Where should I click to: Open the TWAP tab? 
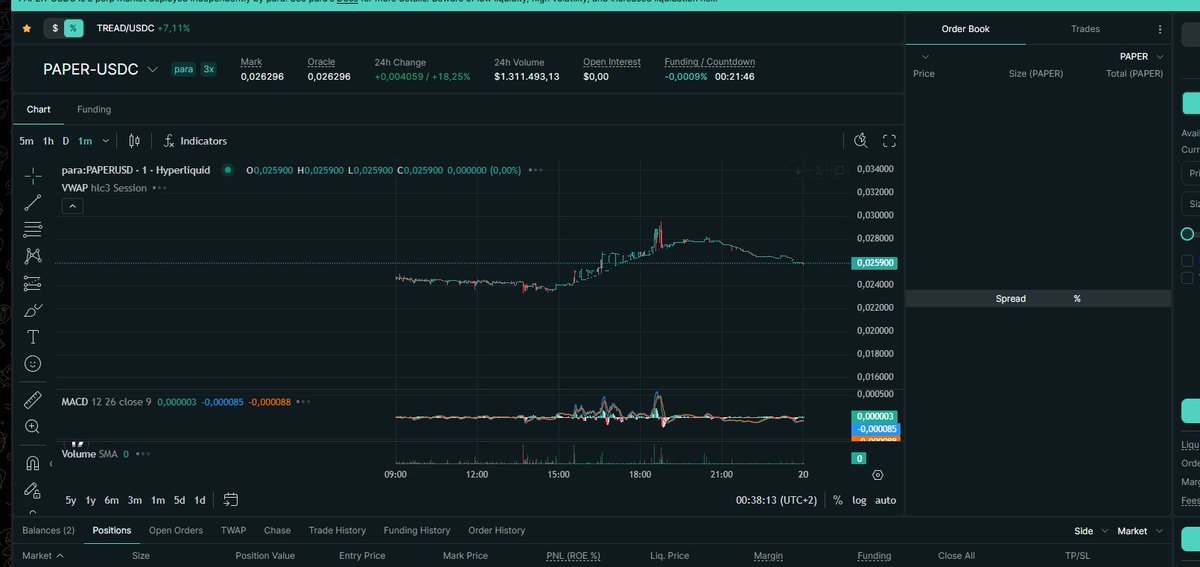[233, 530]
